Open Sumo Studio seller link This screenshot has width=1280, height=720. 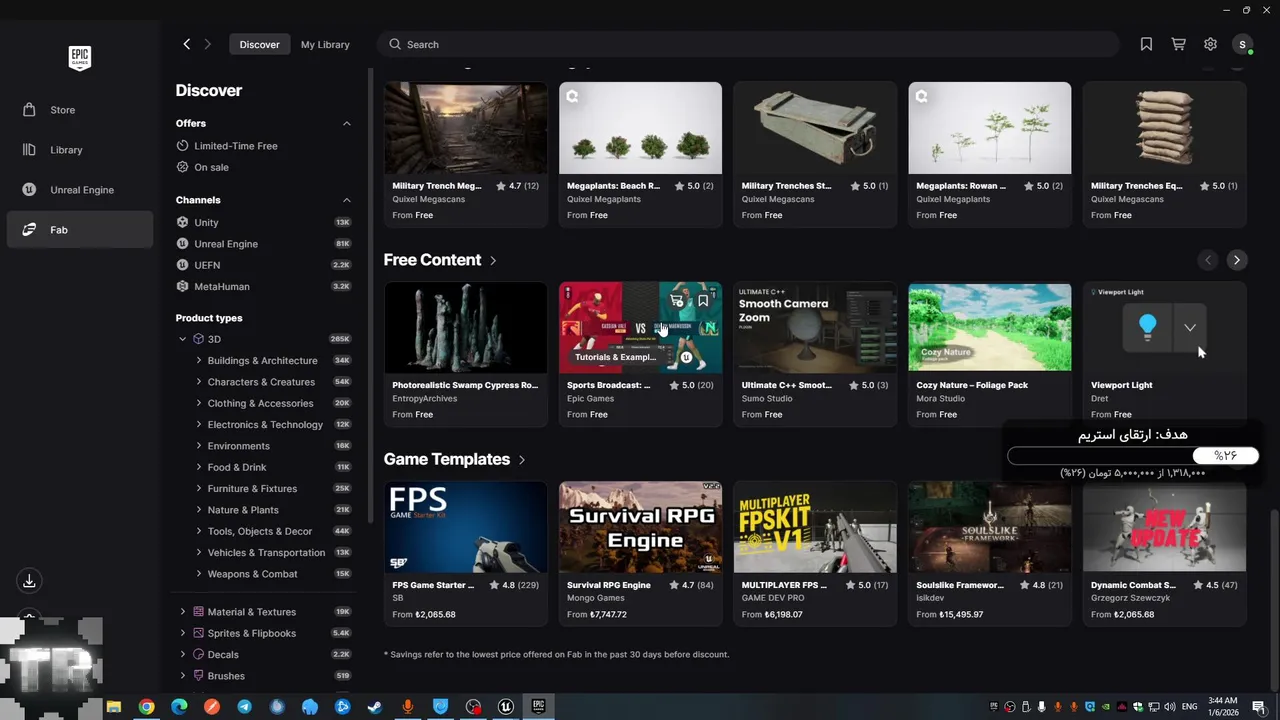tap(767, 398)
